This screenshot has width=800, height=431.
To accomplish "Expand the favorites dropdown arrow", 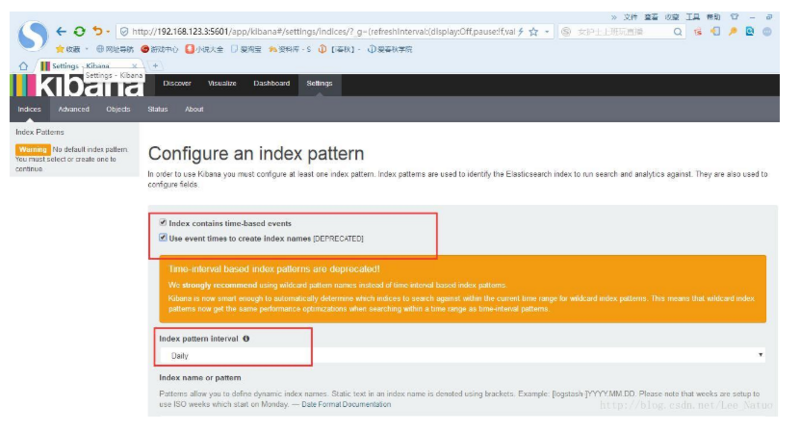I will pos(87,49).
